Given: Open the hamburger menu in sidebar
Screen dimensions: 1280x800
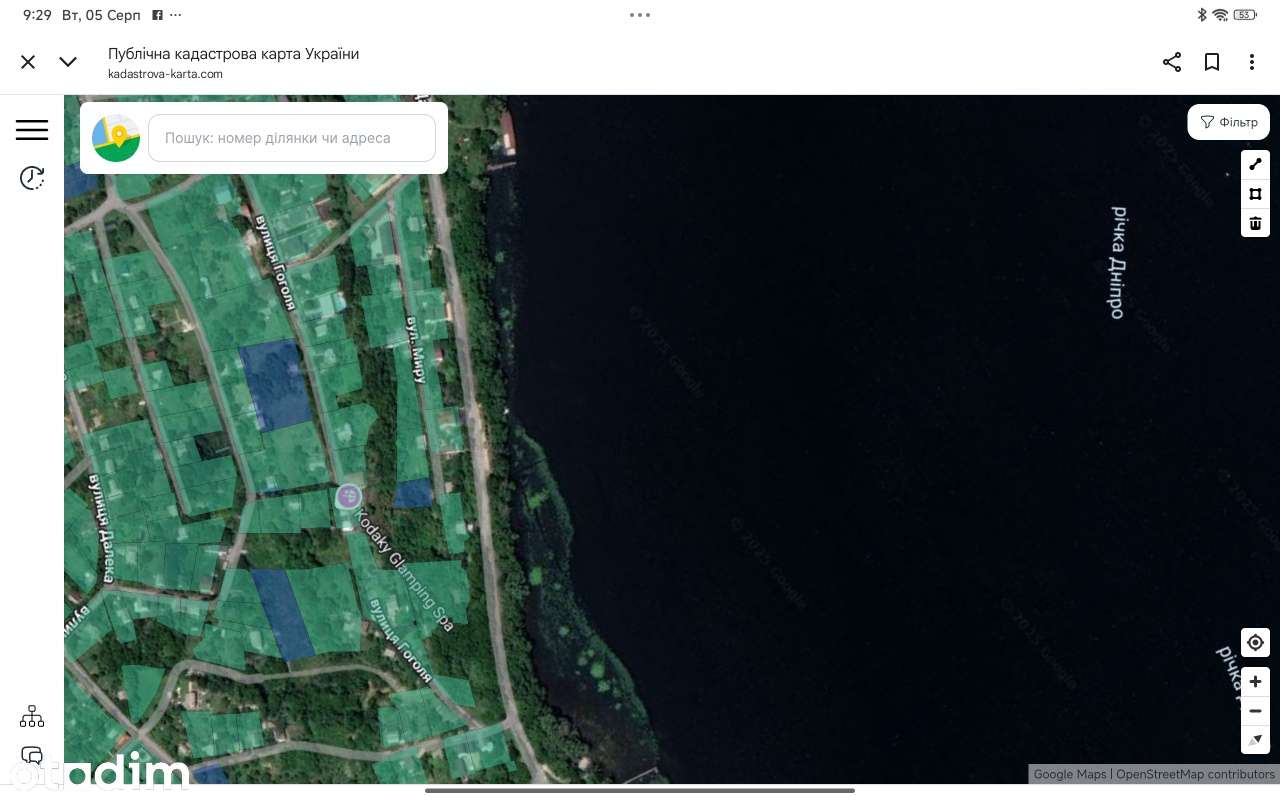Looking at the screenshot, I should coord(32,129).
